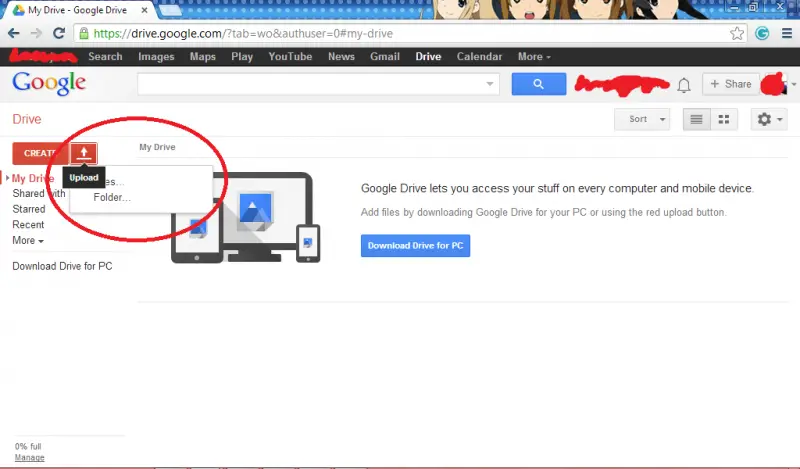Viewport: 800px width, 469px height.
Task: Click the green extension icon by address bar
Action: point(762,34)
